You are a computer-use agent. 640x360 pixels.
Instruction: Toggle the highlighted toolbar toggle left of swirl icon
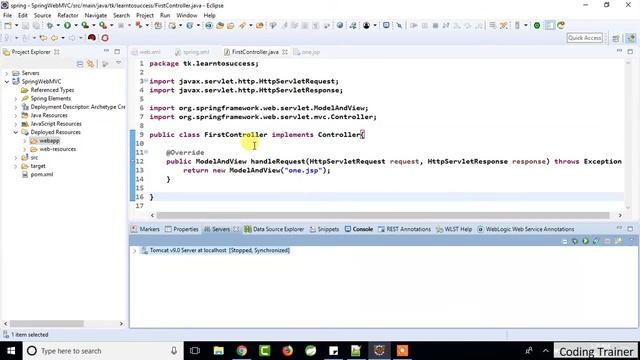[x=550, y=25]
